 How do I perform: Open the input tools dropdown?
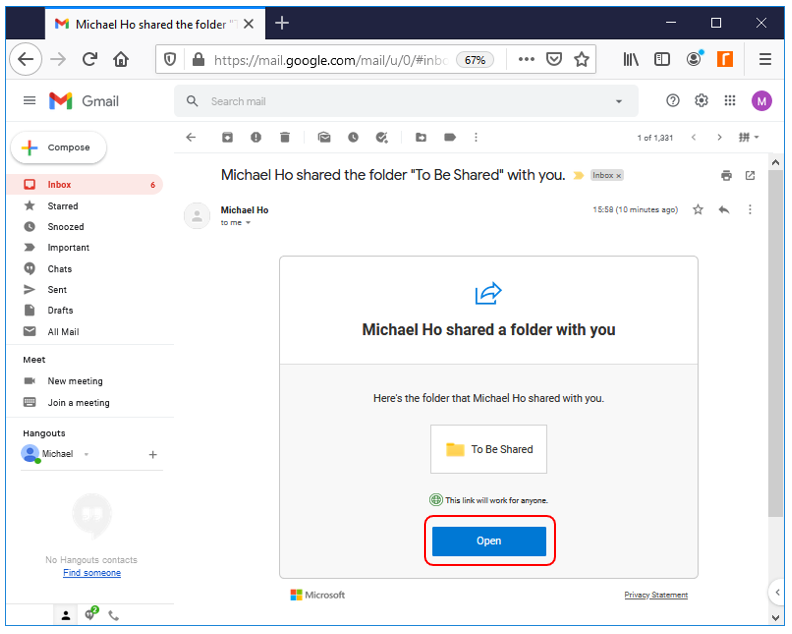point(749,137)
